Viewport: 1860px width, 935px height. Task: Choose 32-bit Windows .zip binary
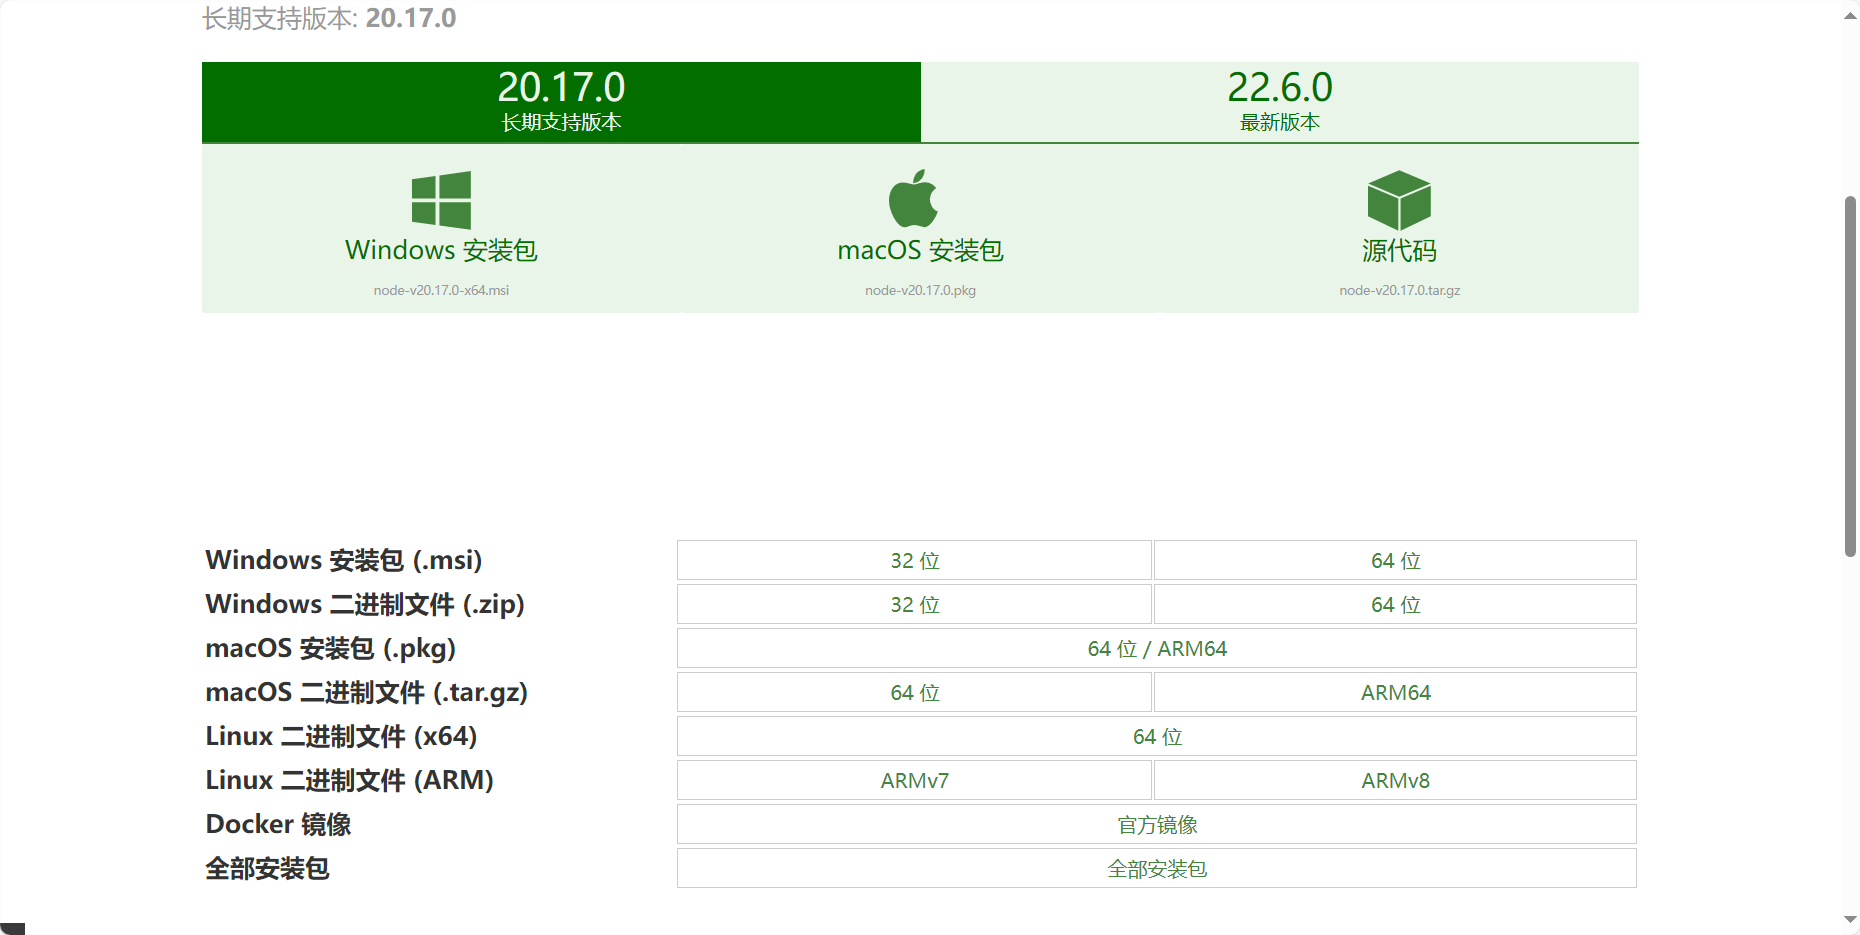[x=914, y=605]
